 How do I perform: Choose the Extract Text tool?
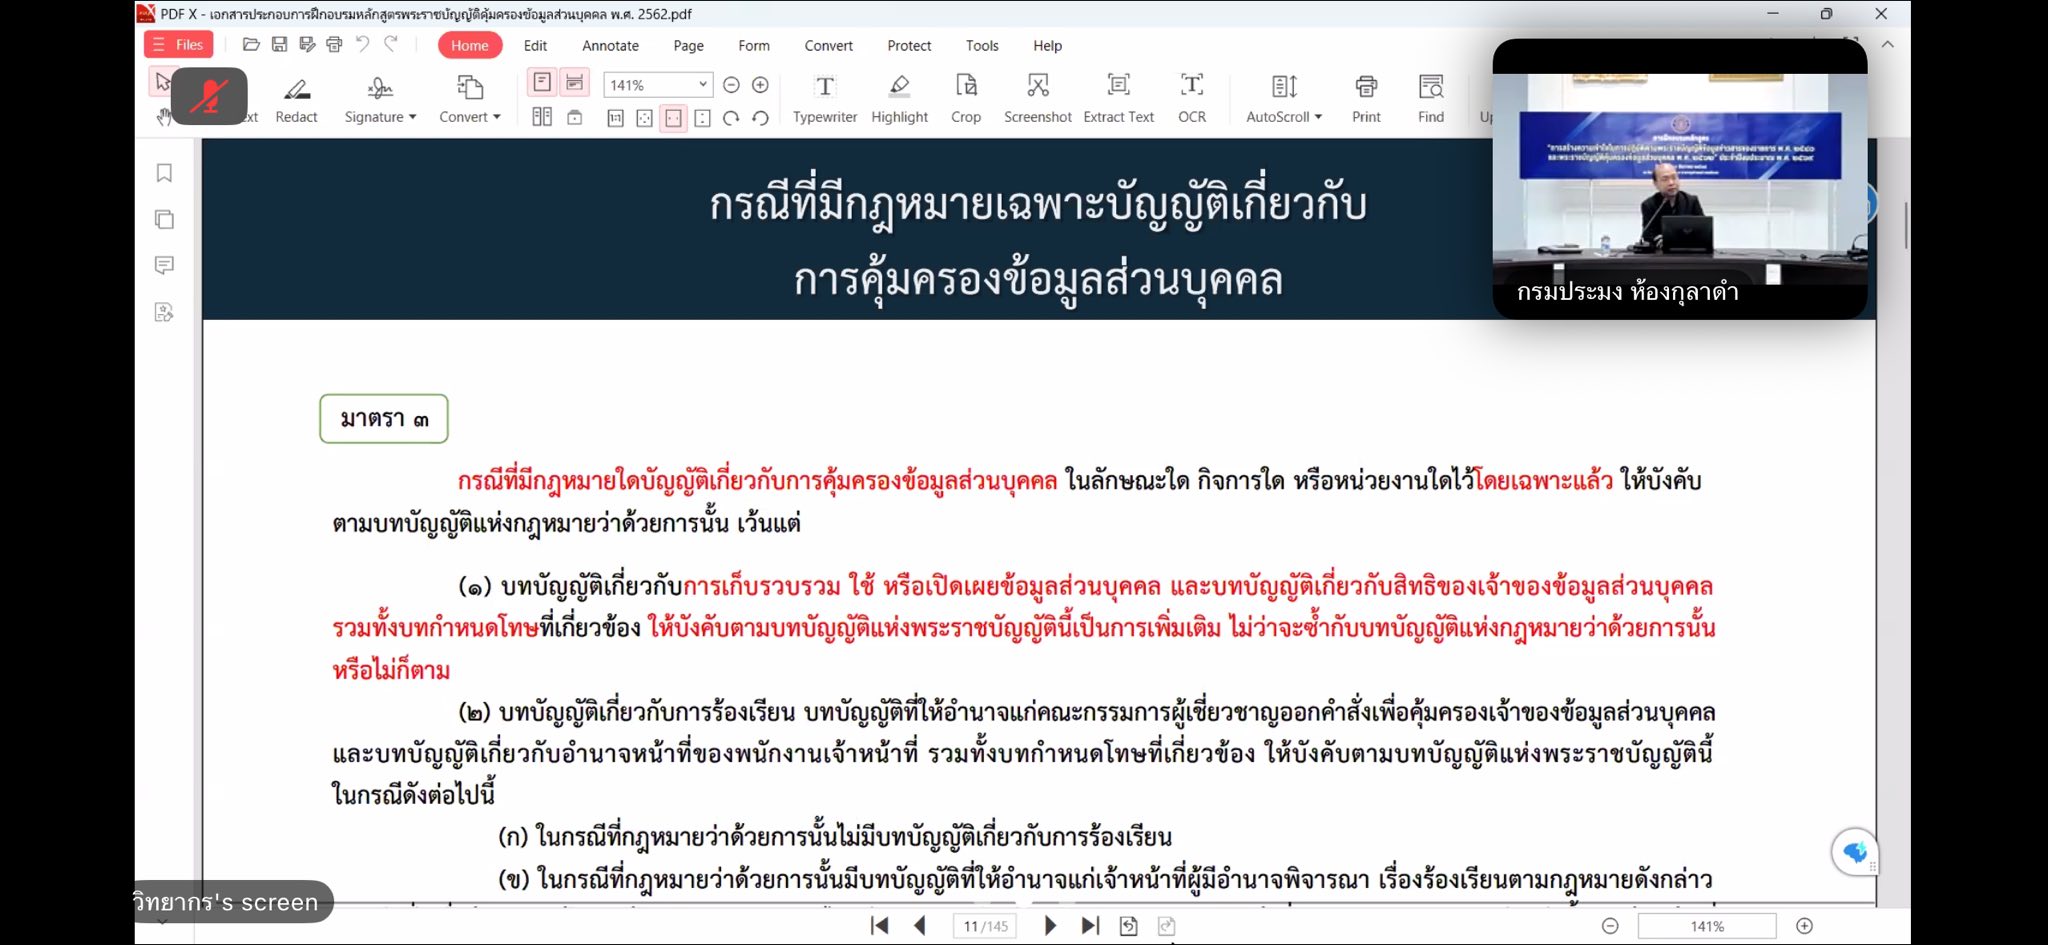1118,98
